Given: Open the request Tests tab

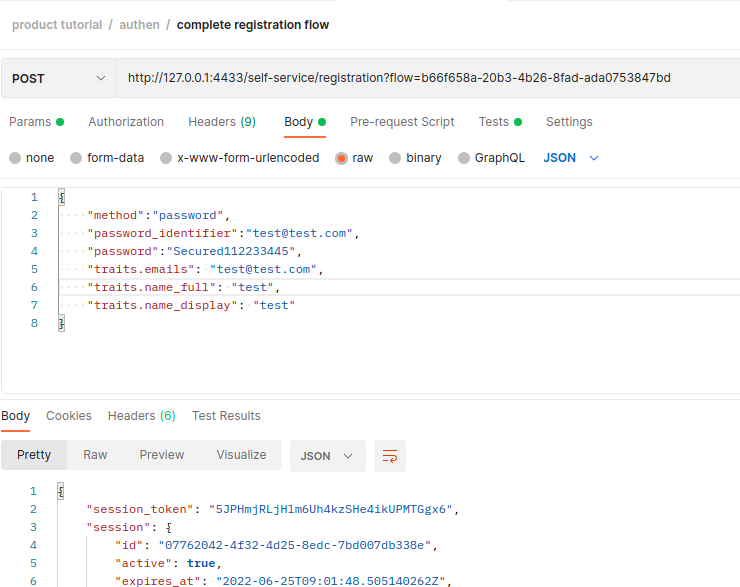Looking at the screenshot, I should [x=494, y=122].
